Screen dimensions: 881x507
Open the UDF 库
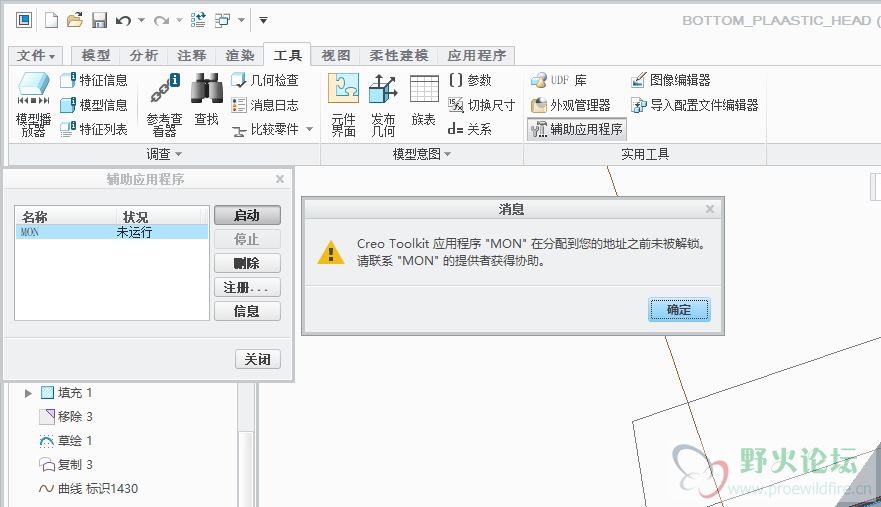point(558,80)
